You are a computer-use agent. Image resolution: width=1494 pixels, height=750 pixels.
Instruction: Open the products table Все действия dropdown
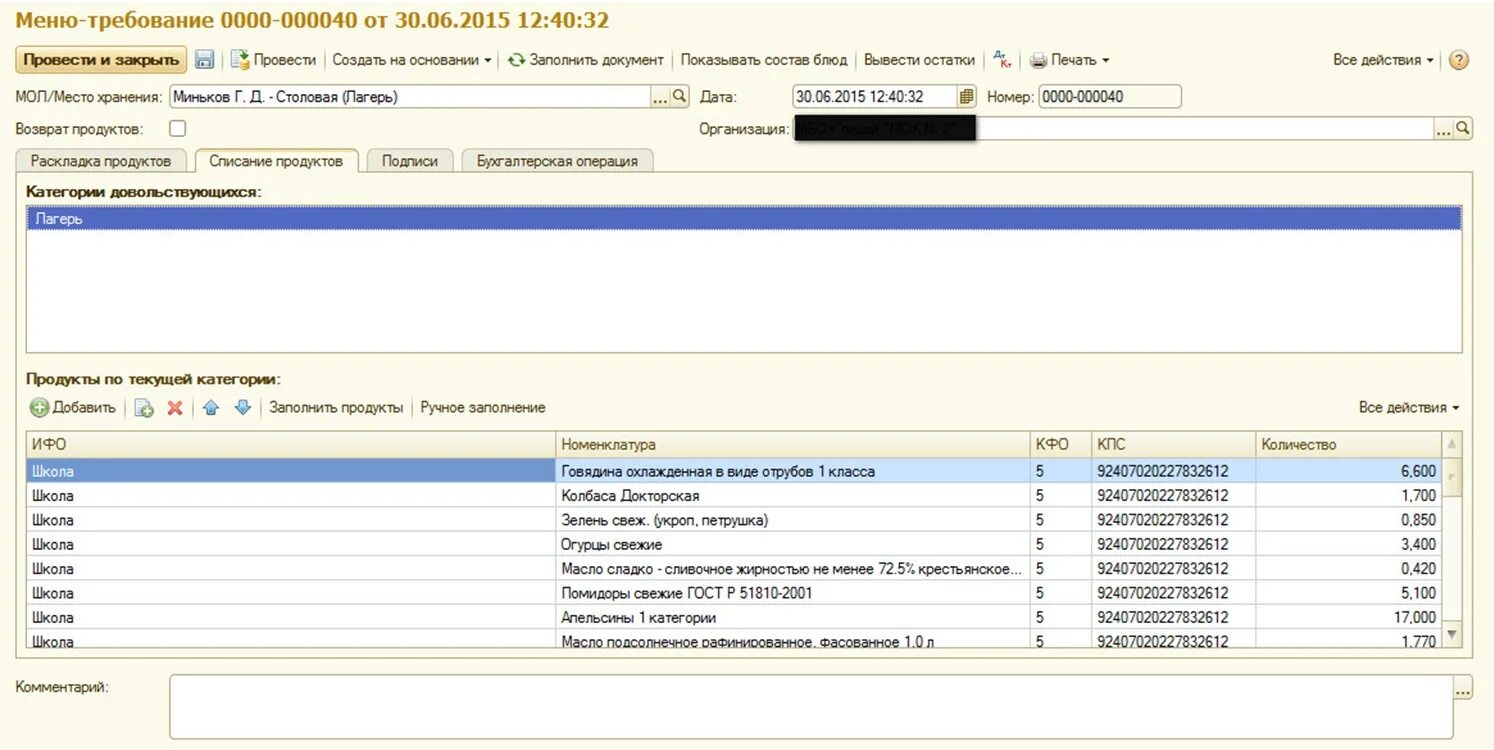1409,408
